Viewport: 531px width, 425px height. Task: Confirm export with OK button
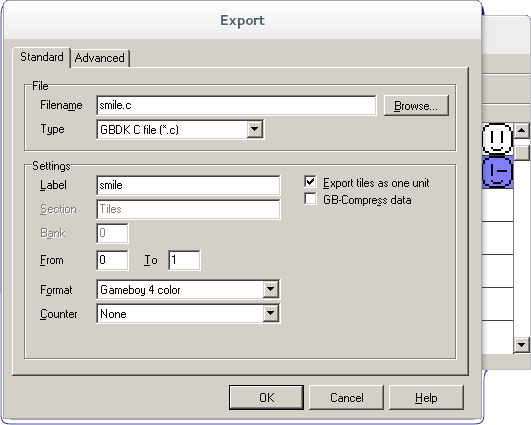pos(267,398)
